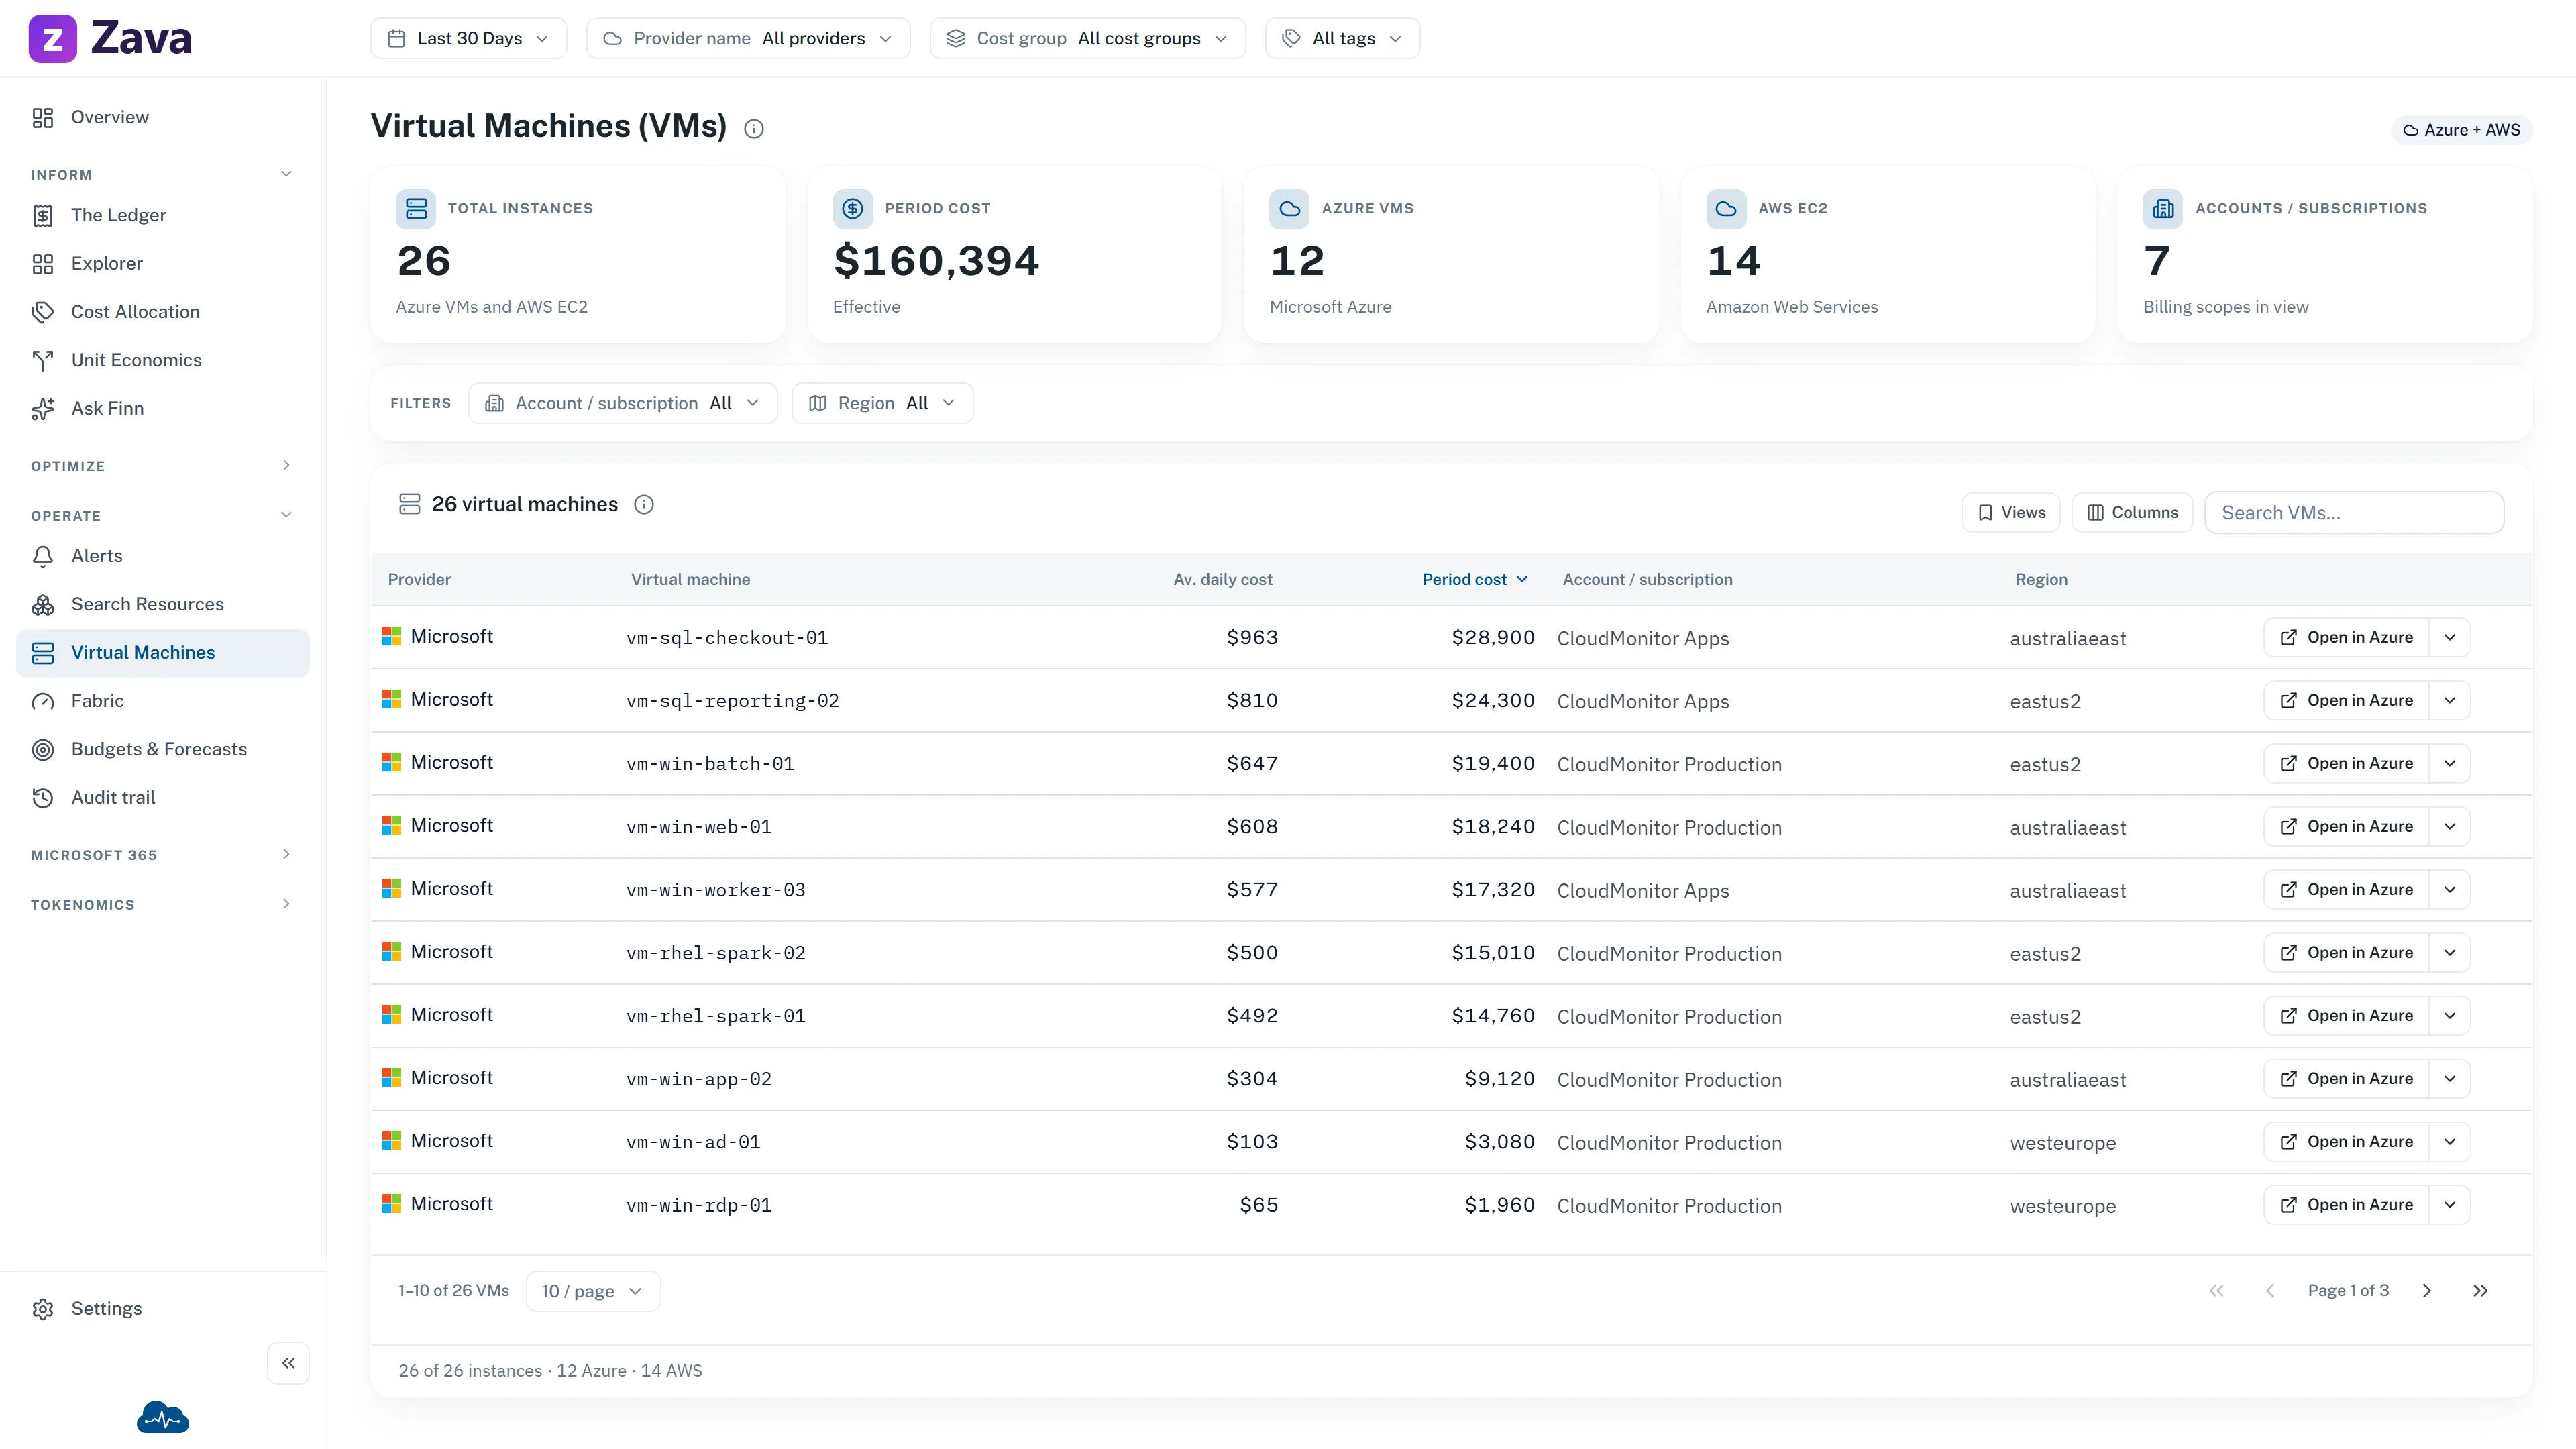Open the 10 / page size dropdown
The image size is (2576, 1449).
pyautogui.click(x=593, y=1291)
